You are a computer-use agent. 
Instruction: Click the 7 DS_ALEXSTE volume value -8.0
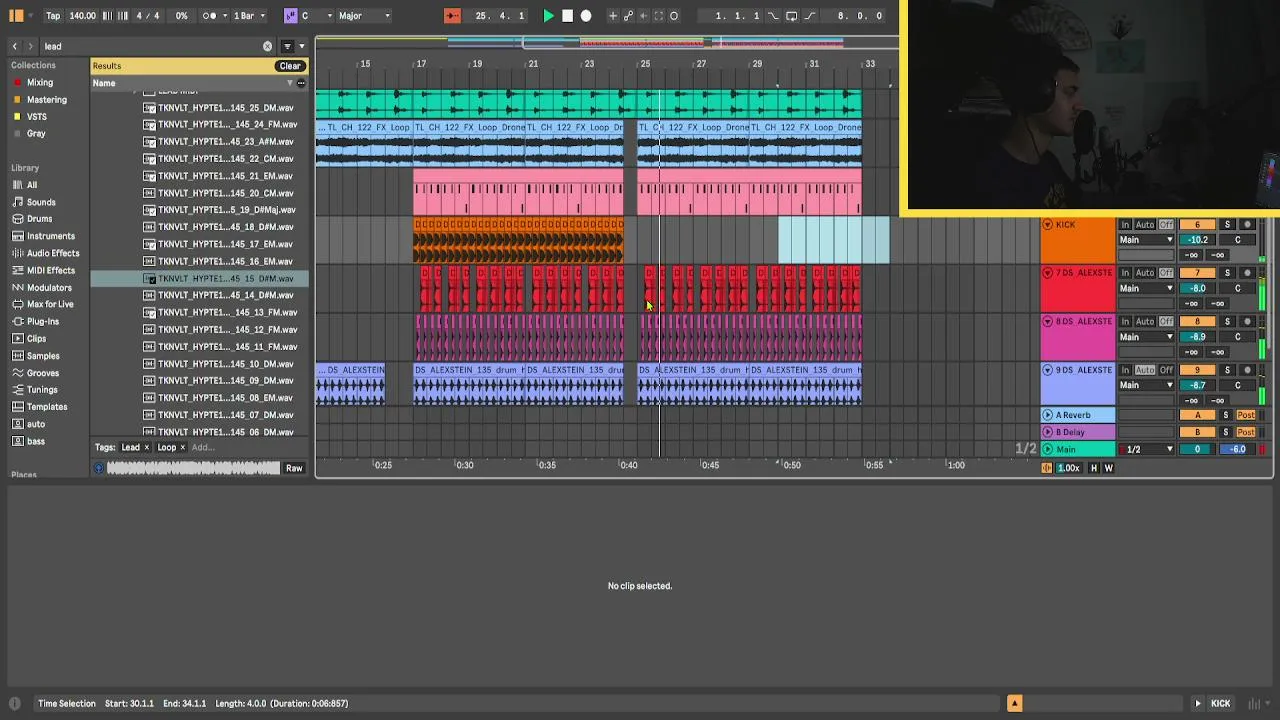[1197, 288]
